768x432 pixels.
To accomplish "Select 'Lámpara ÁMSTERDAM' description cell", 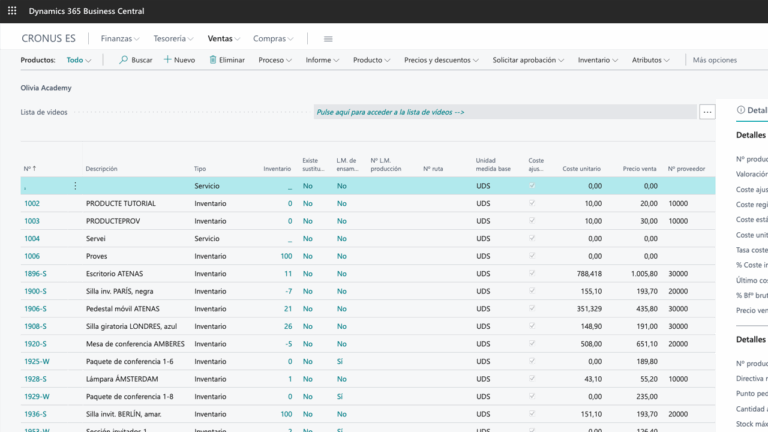I will tap(122, 379).
